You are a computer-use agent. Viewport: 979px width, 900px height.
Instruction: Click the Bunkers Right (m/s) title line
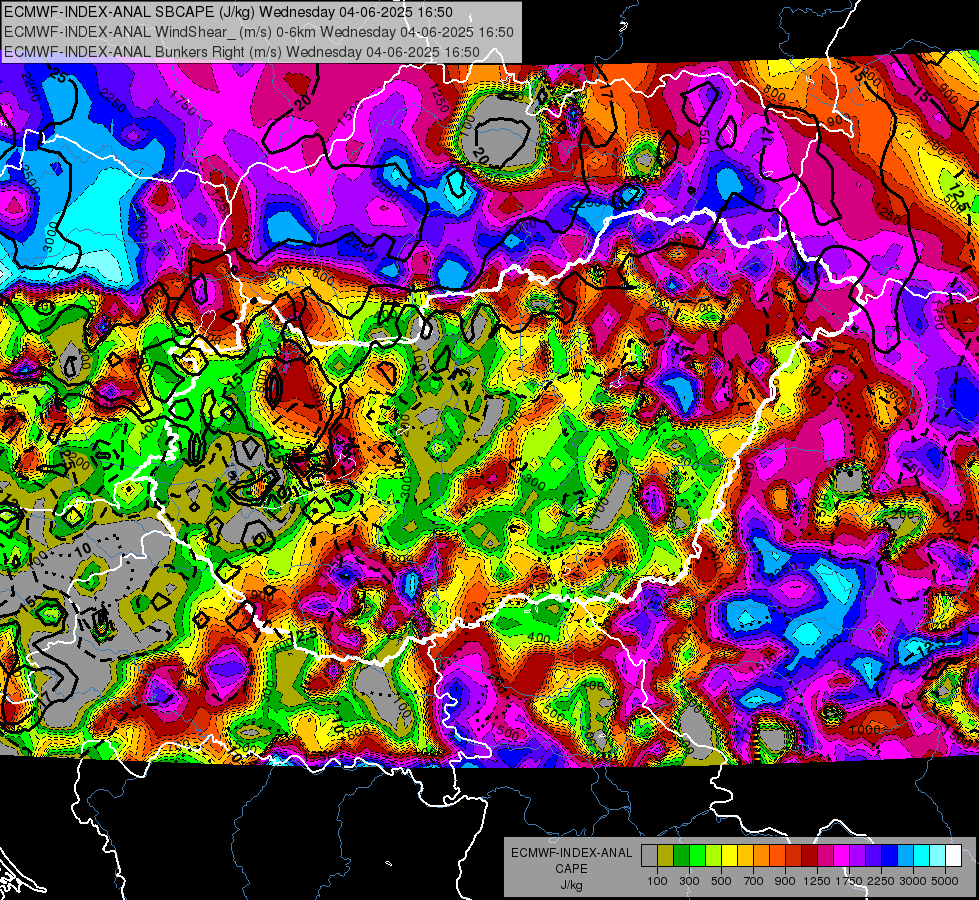pyautogui.click(x=242, y=52)
